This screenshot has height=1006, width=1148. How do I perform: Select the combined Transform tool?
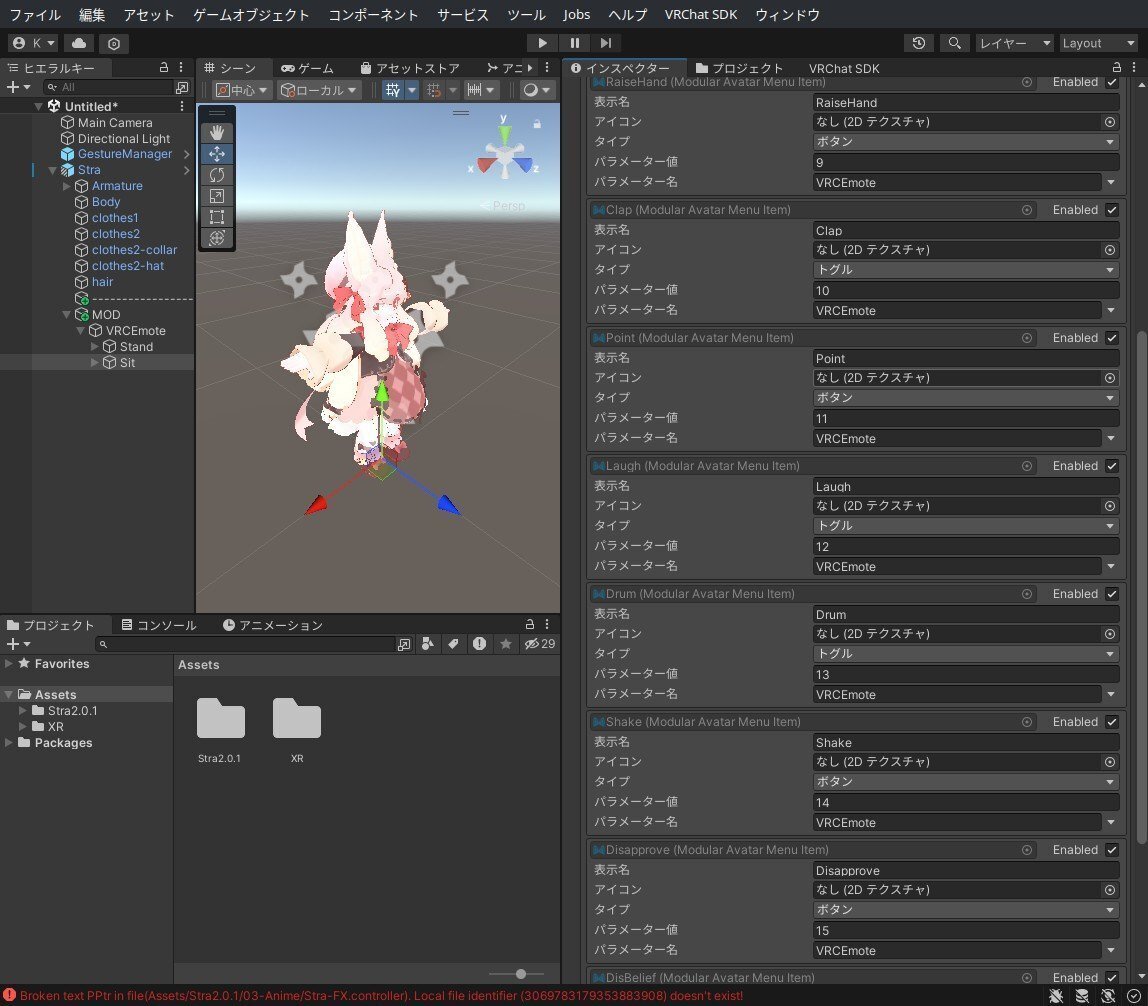(x=217, y=238)
